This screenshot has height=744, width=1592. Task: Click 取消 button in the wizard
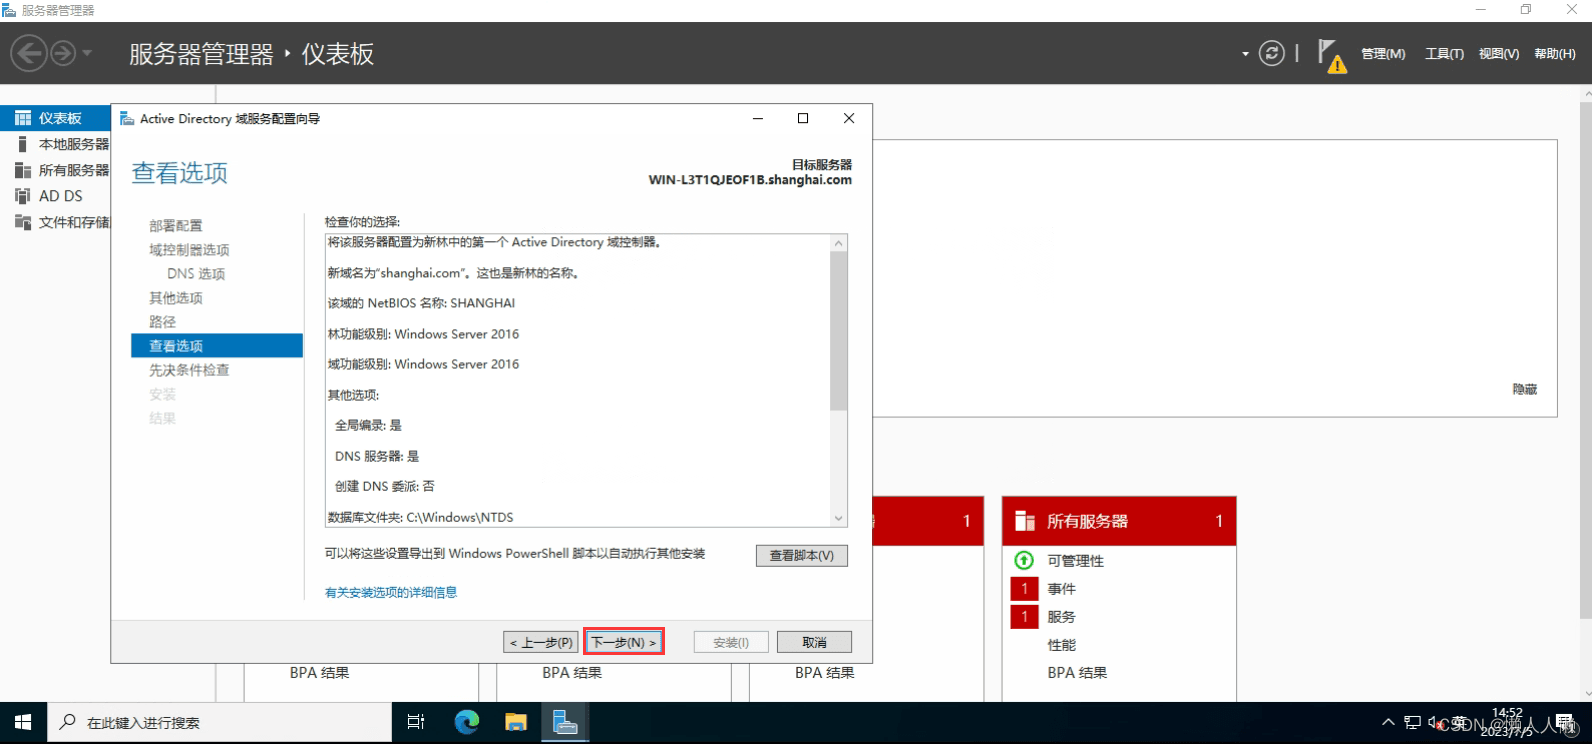815,642
